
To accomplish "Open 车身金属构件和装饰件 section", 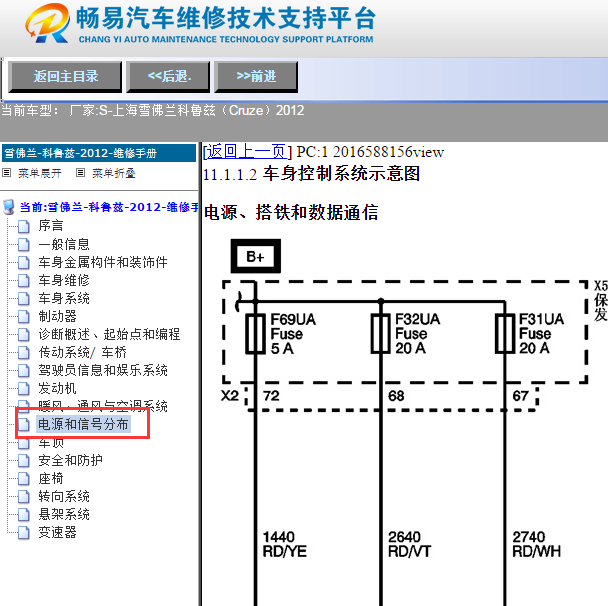I will [103, 262].
